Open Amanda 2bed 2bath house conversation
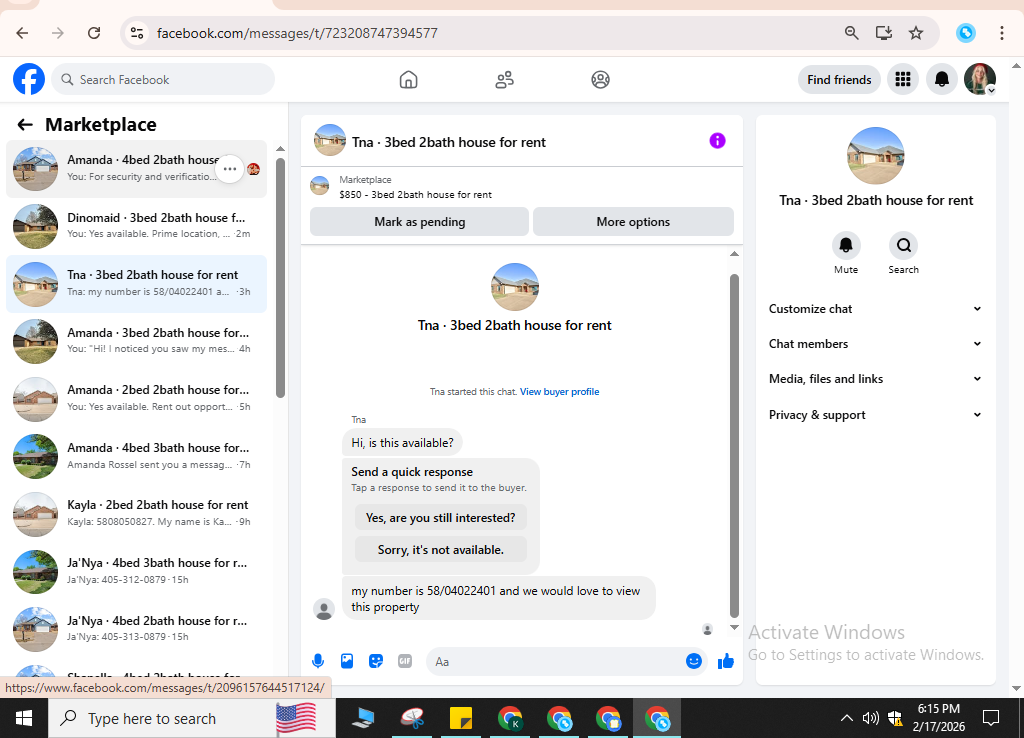This screenshot has width=1024, height=738. coord(136,398)
